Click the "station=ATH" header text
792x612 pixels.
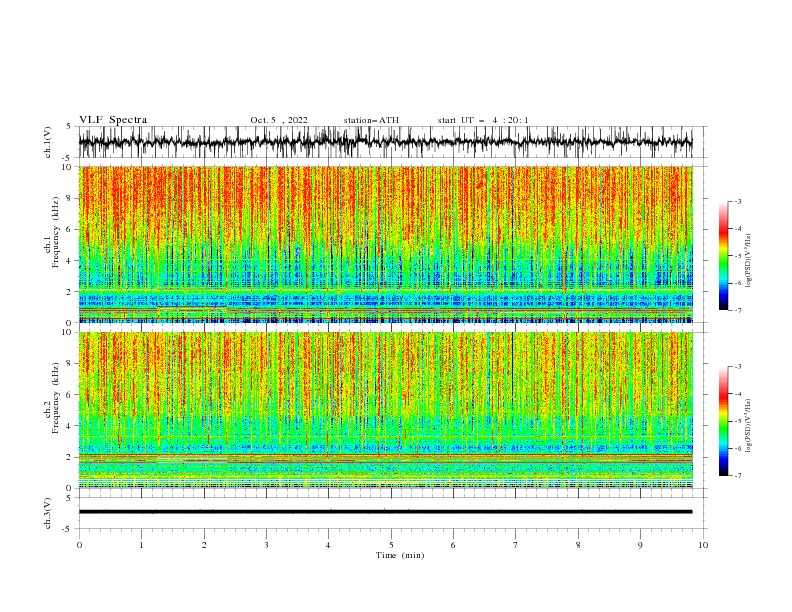[x=371, y=120]
